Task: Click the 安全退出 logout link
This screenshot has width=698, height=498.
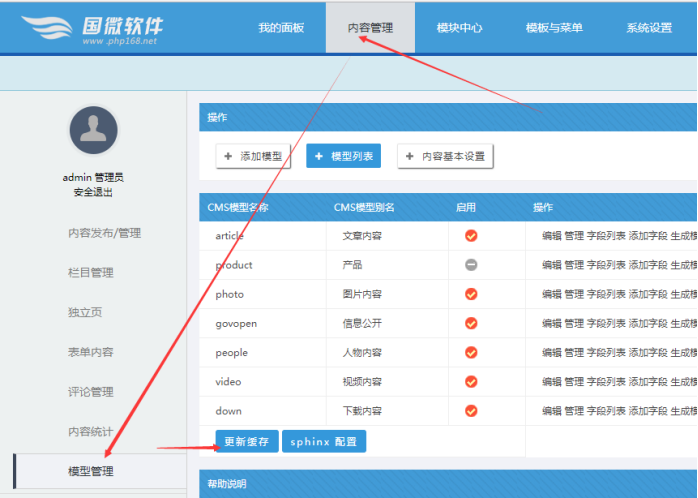Action: pos(93,192)
